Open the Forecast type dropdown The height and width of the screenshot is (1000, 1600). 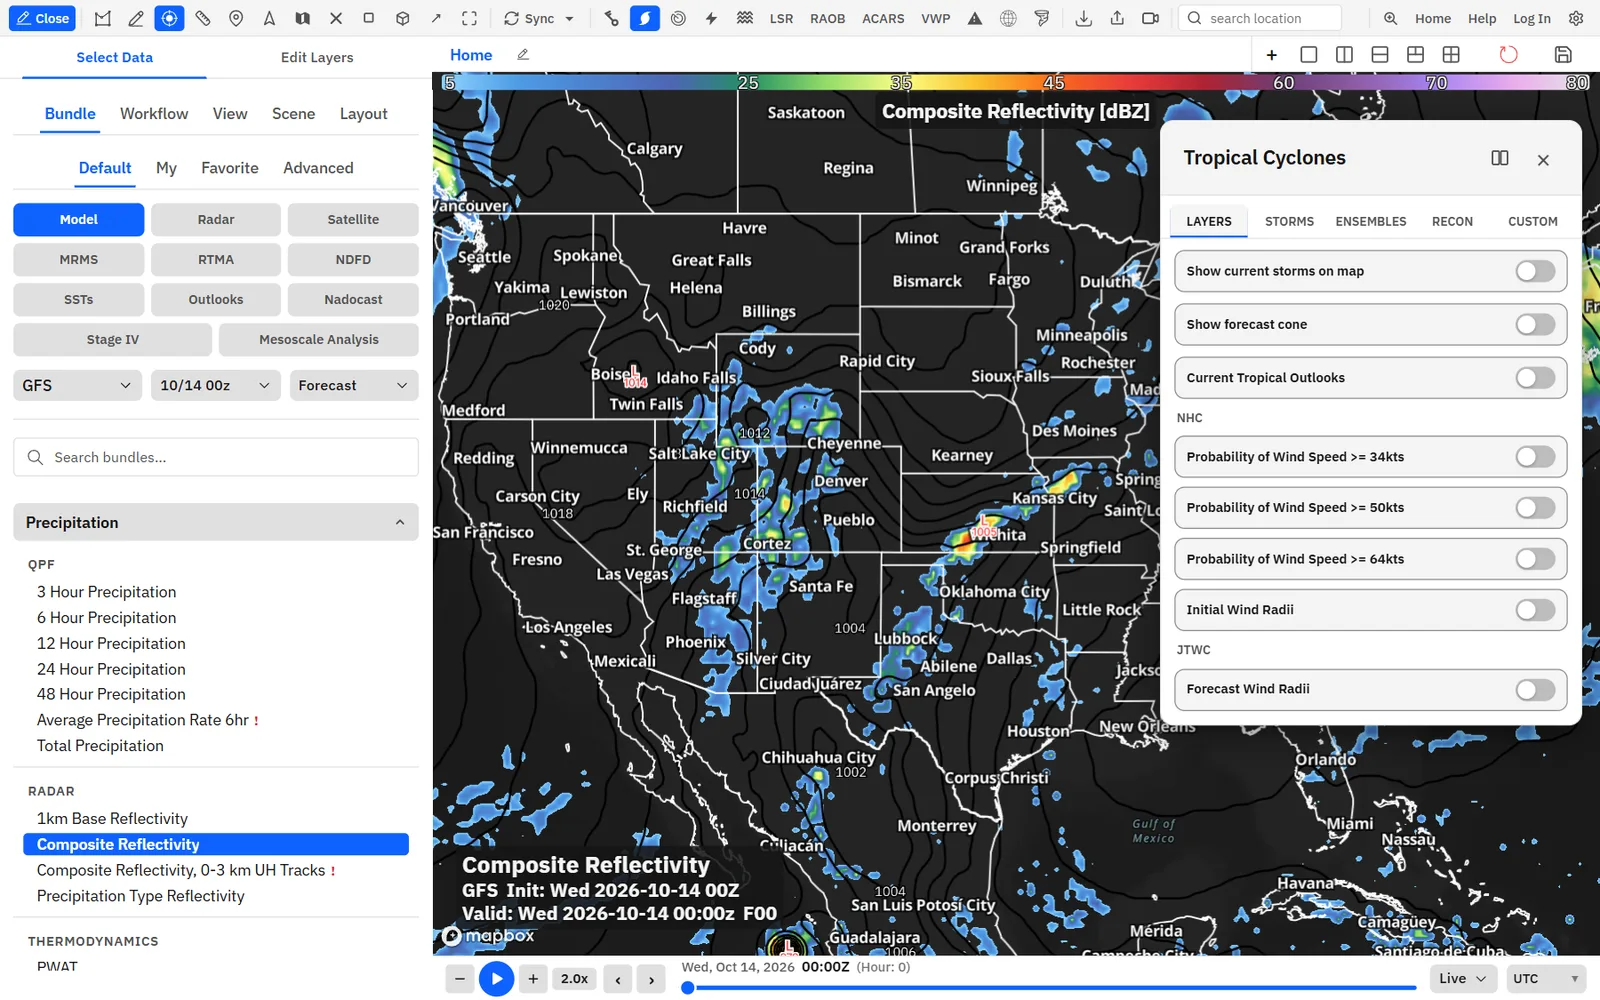pyautogui.click(x=354, y=385)
